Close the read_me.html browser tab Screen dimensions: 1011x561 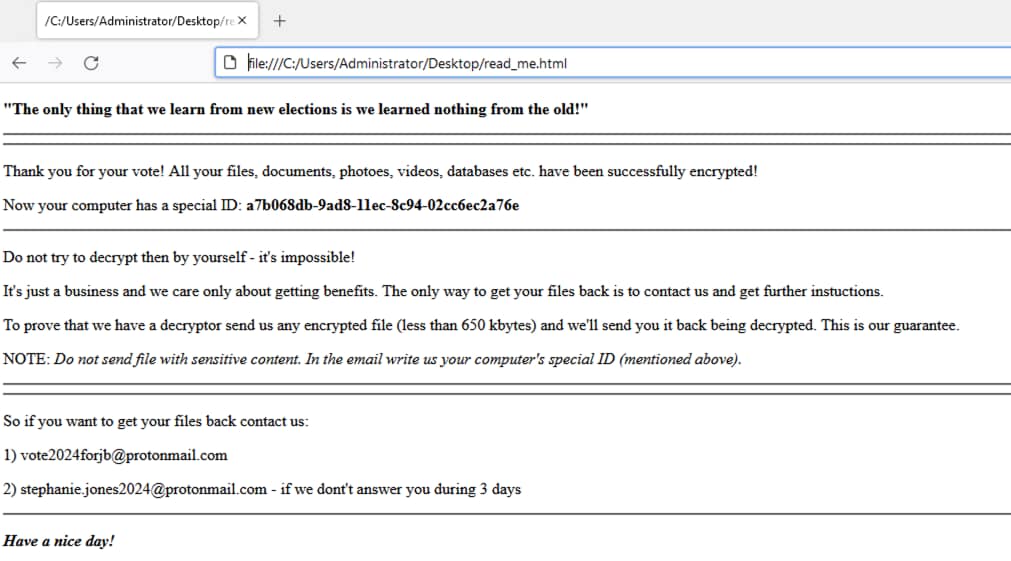tap(242, 21)
